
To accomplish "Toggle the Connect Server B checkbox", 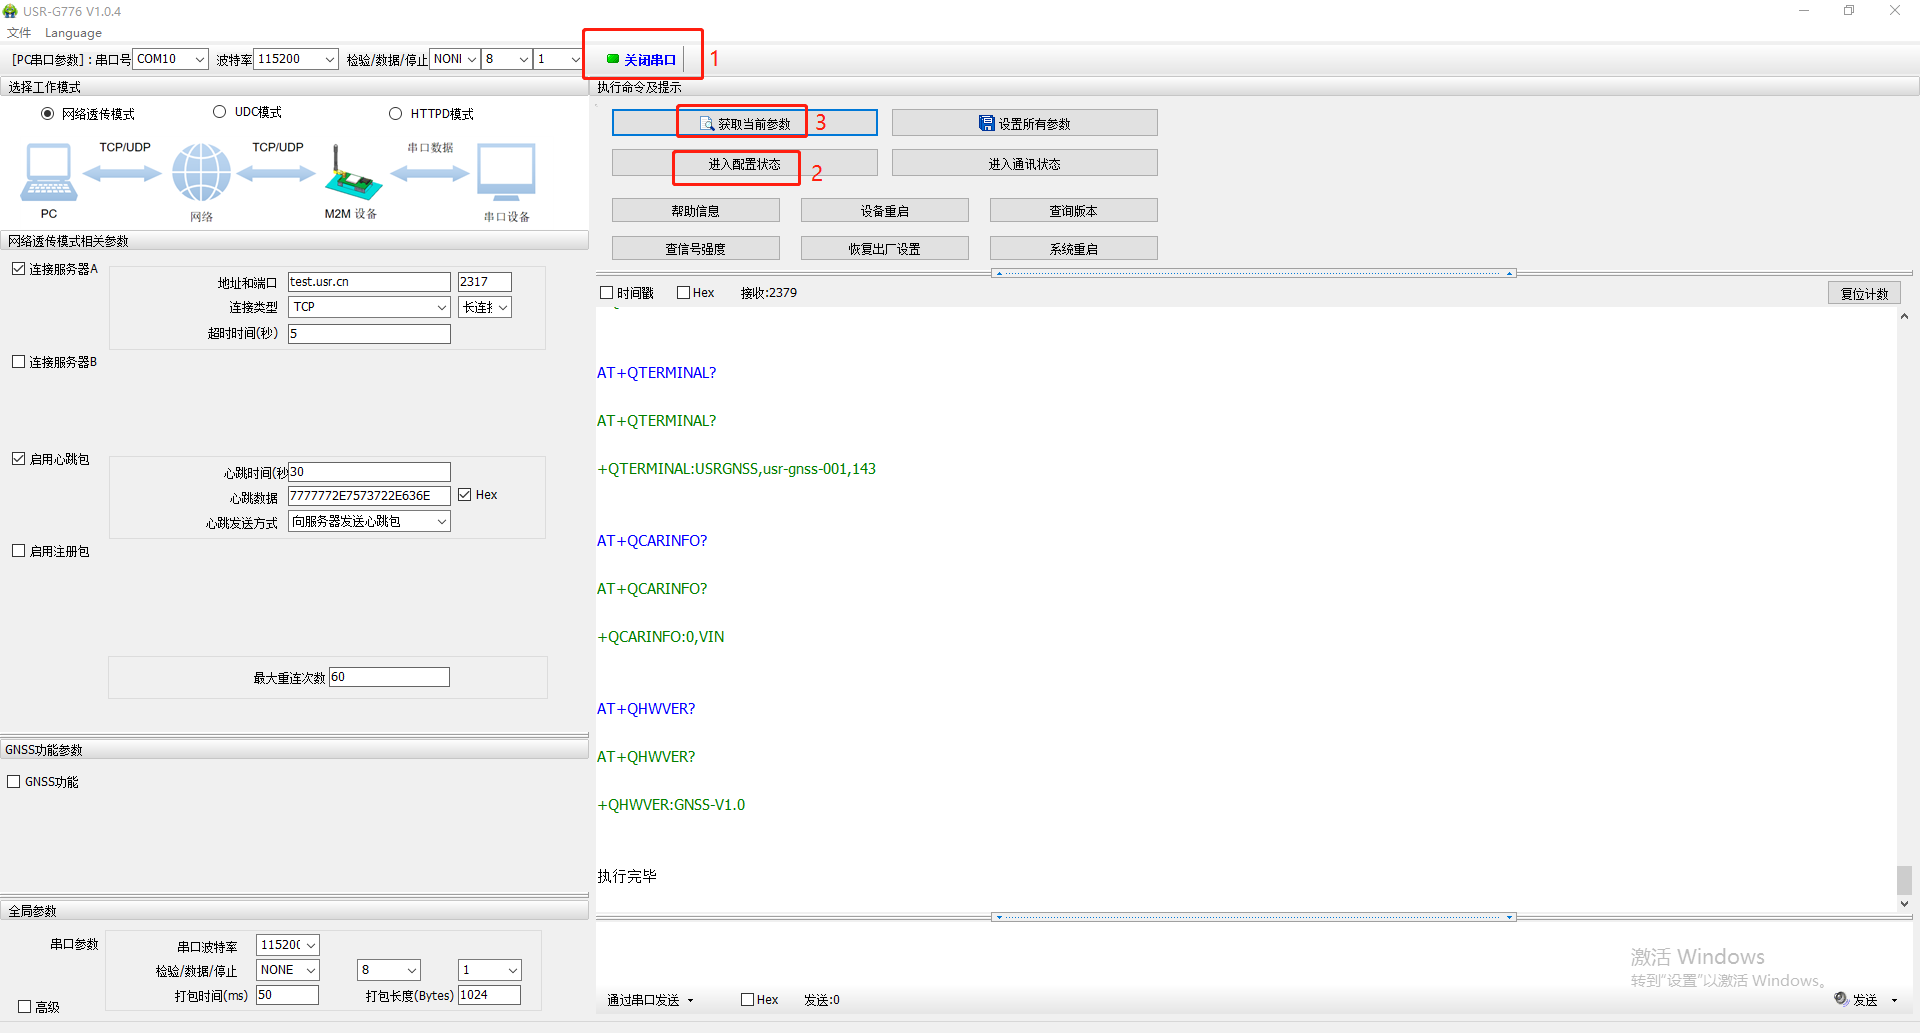I will click(x=18, y=362).
